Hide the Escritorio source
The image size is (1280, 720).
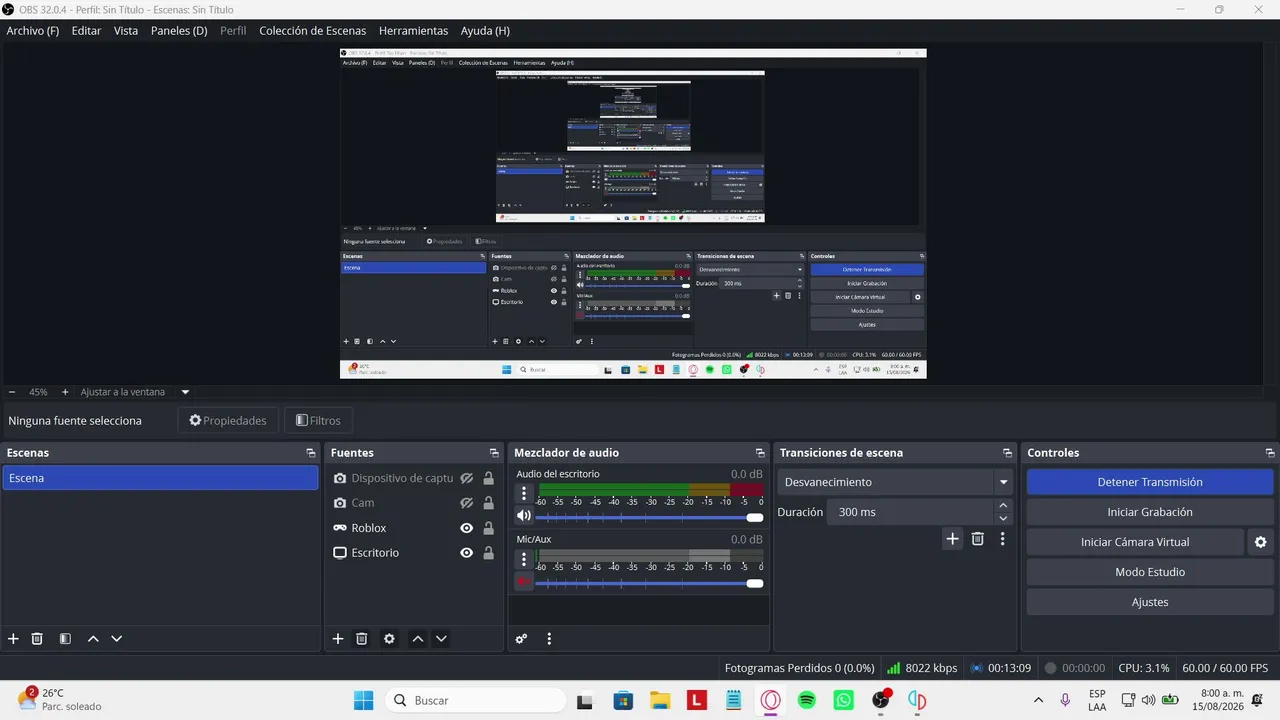466,553
